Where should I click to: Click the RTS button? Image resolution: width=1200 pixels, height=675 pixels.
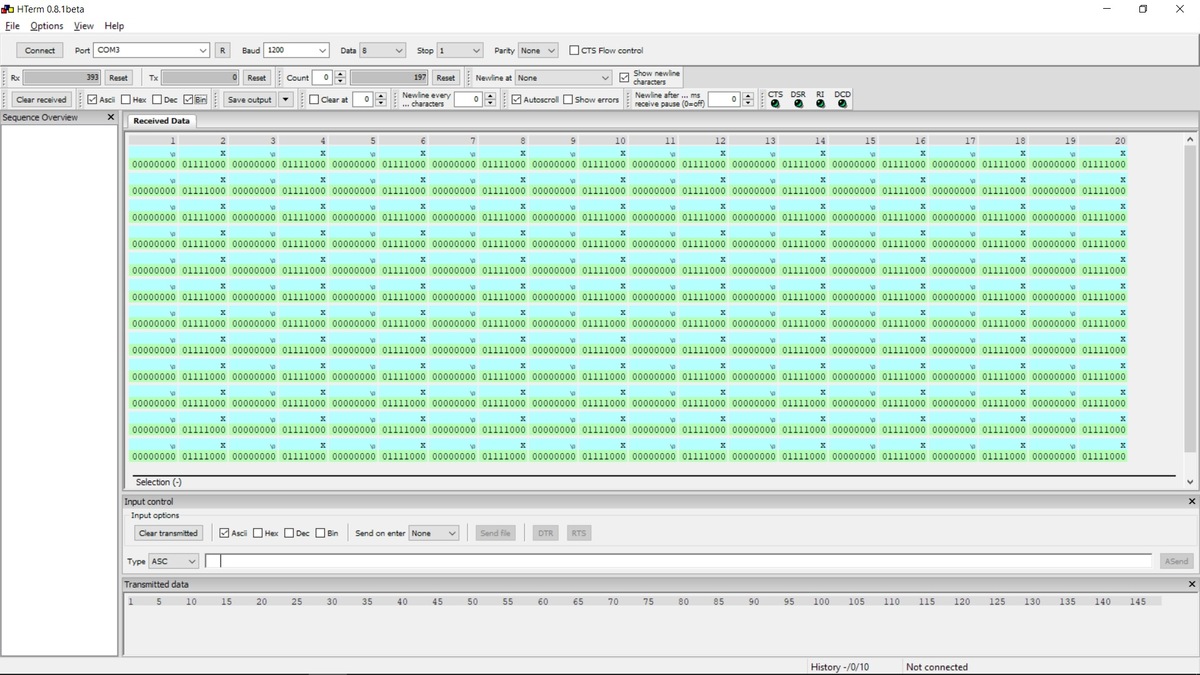[x=578, y=533]
